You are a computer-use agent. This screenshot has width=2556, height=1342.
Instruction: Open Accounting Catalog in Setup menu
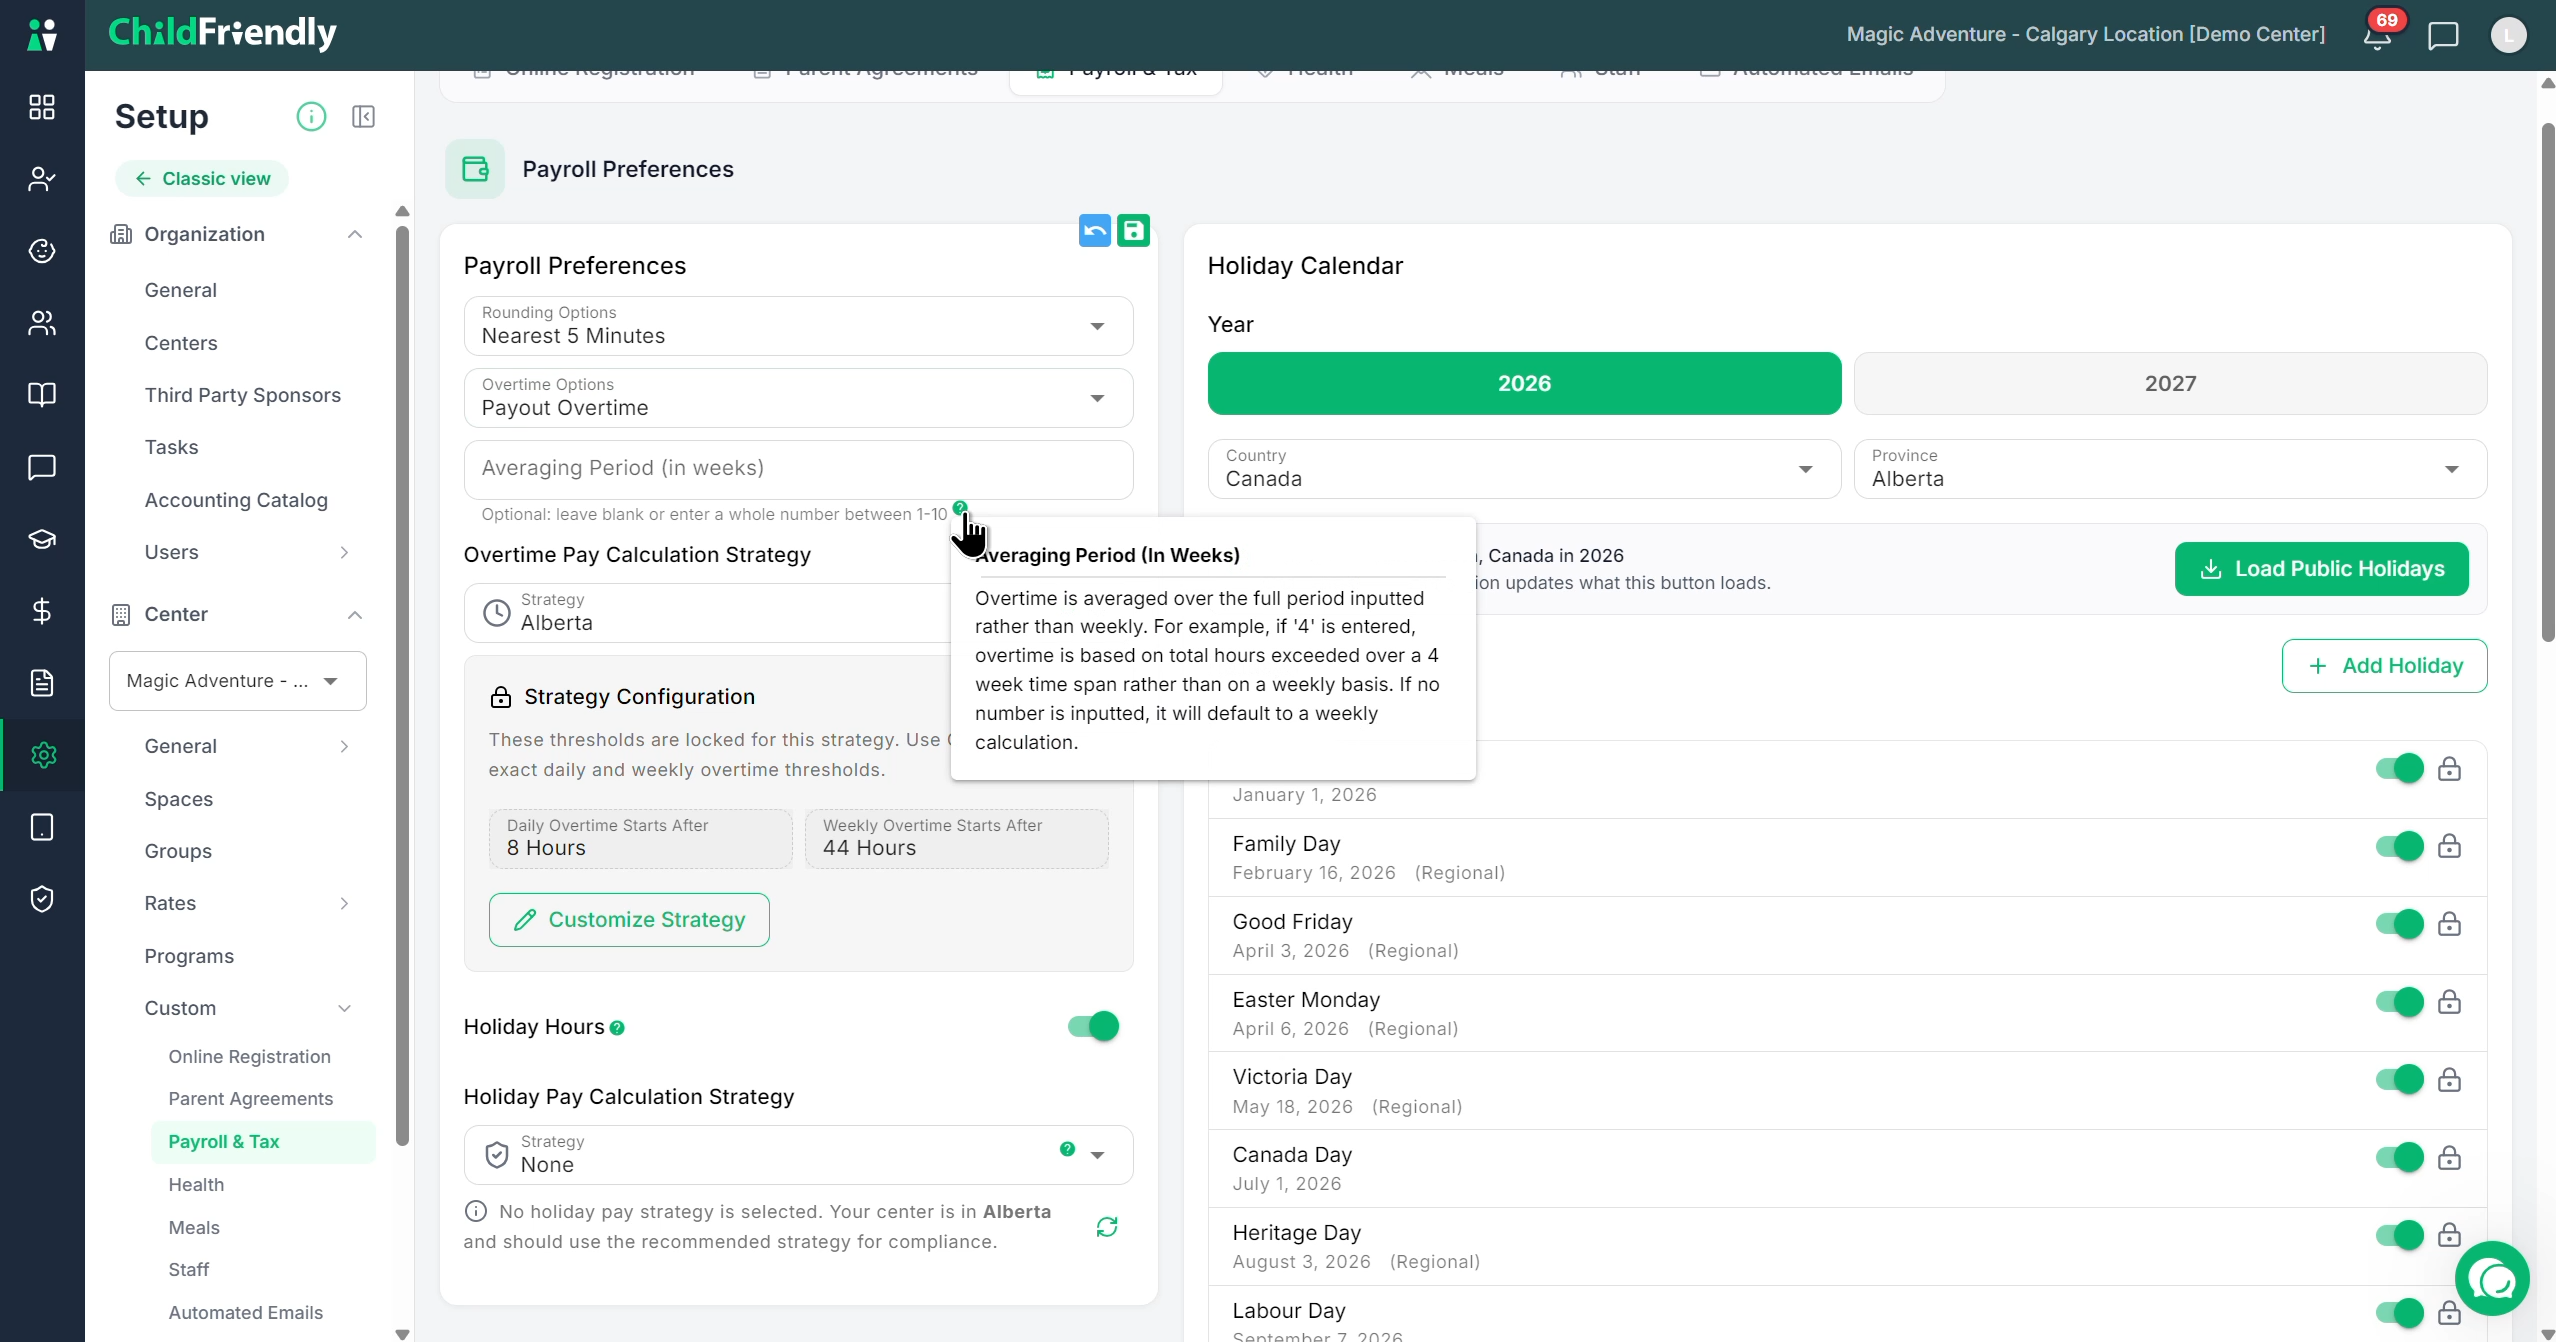[x=236, y=500]
